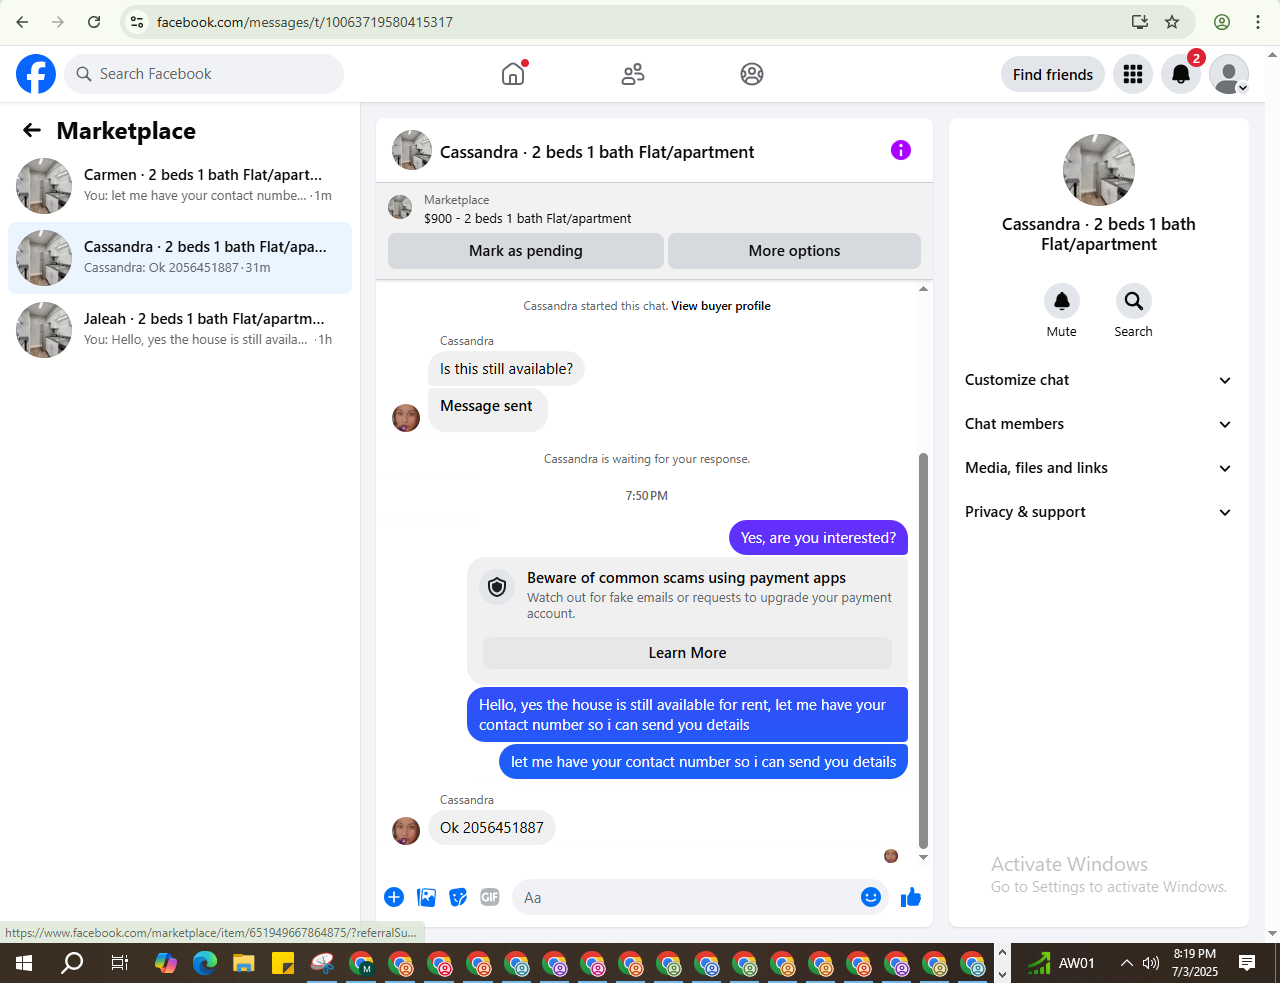Open the View buyer profile link
The image size is (1280, 983).
[x=721, y=306]
